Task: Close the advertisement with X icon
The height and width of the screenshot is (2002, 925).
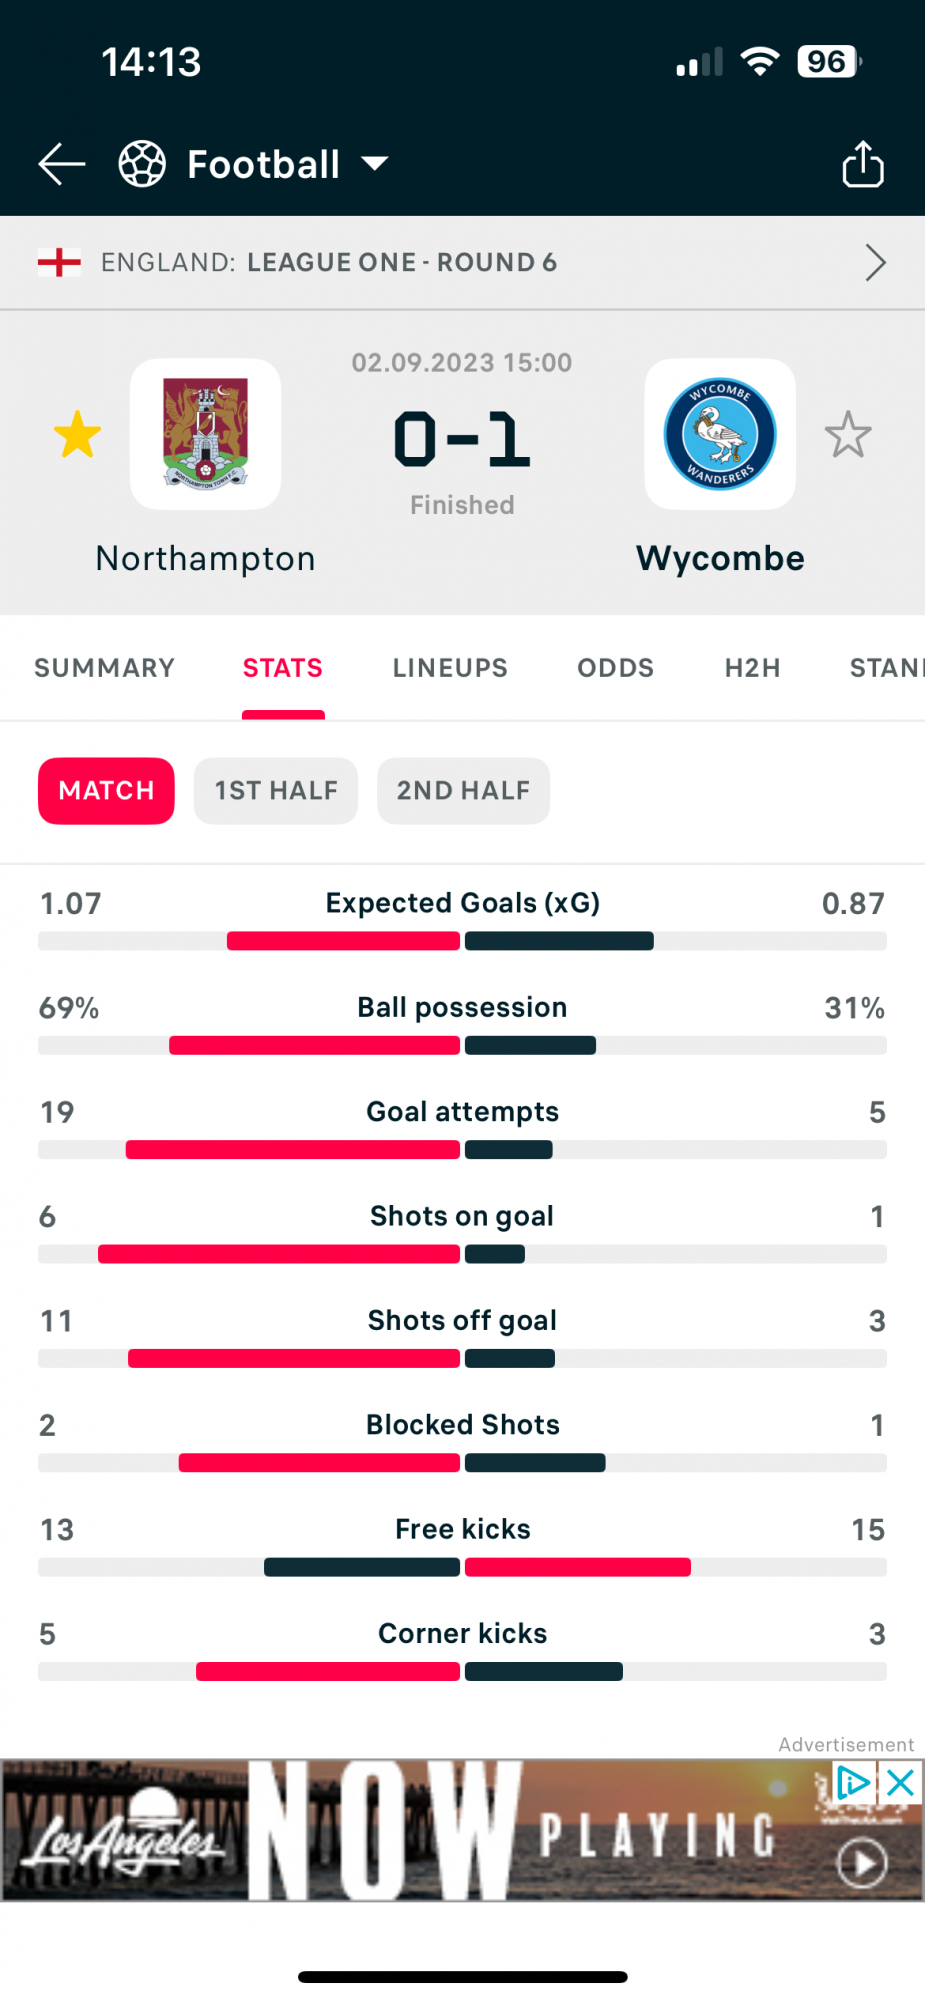Action: [x=901, y=1782]
